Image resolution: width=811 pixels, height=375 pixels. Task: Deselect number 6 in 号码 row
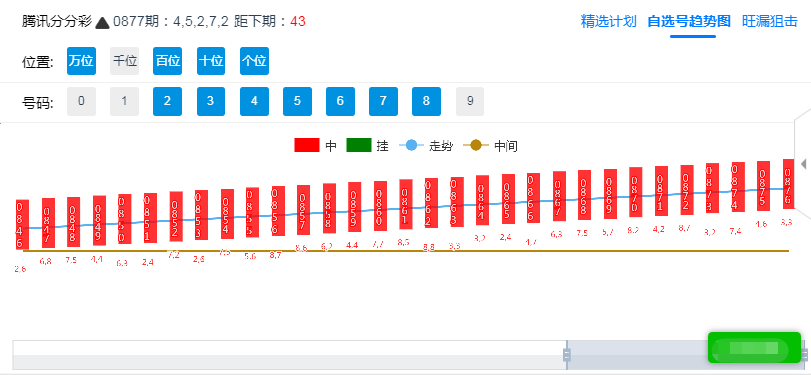[x=340, y=101]
